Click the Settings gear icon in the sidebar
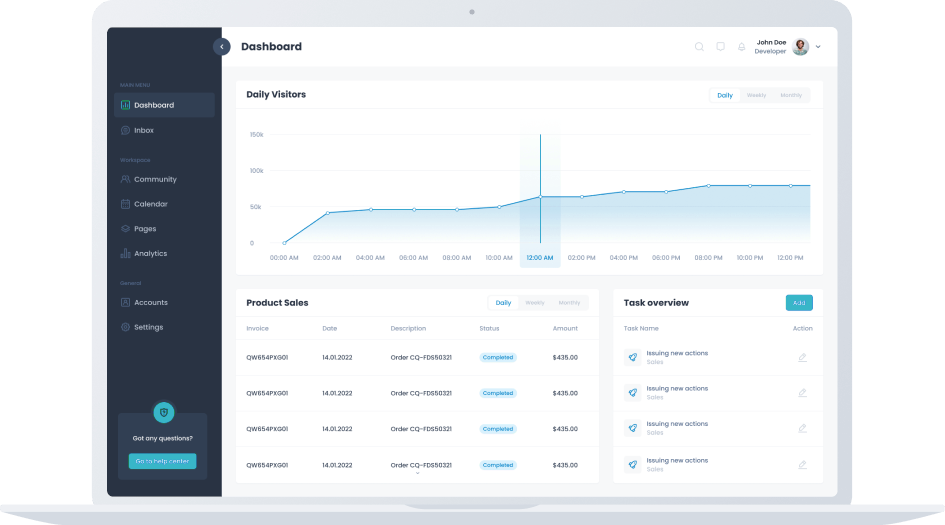 pyautogui.click(x=125, y=327)
